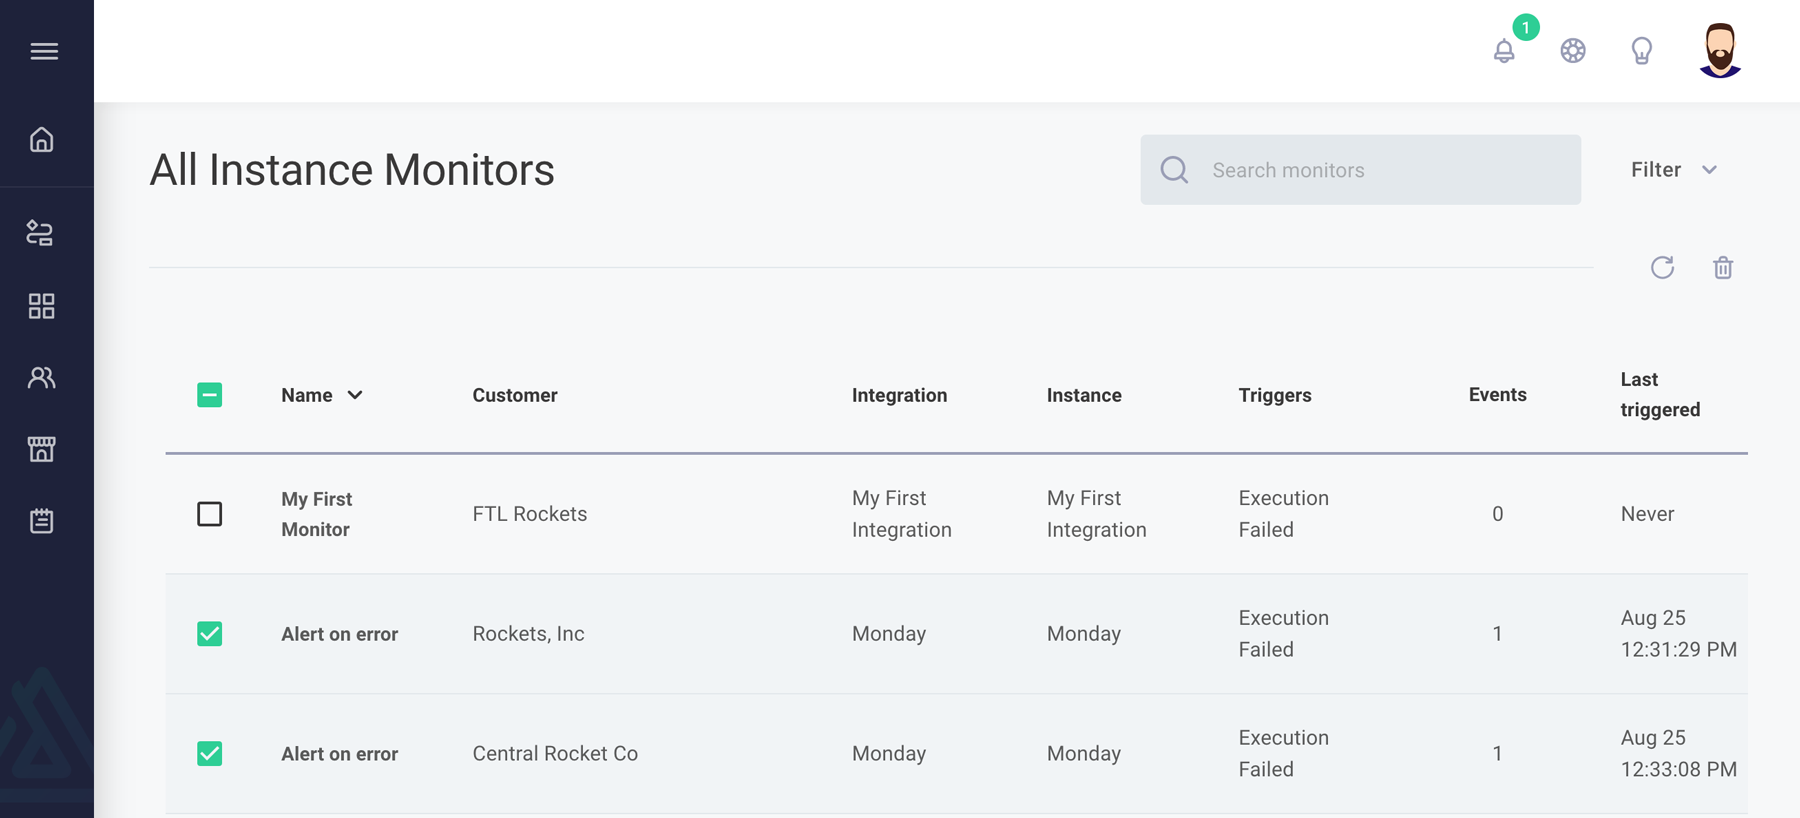Open Alert on error for Rockets, Inc
The image size is (1800, 818).
pyautogui.click(x=339, y=634)
